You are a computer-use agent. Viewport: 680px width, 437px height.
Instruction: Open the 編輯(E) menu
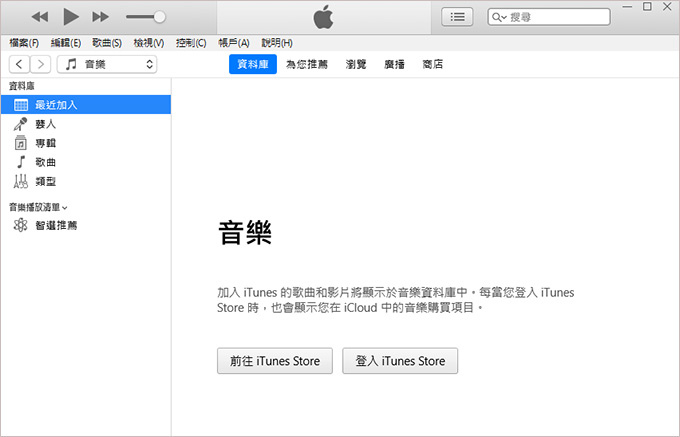point(65,43)
